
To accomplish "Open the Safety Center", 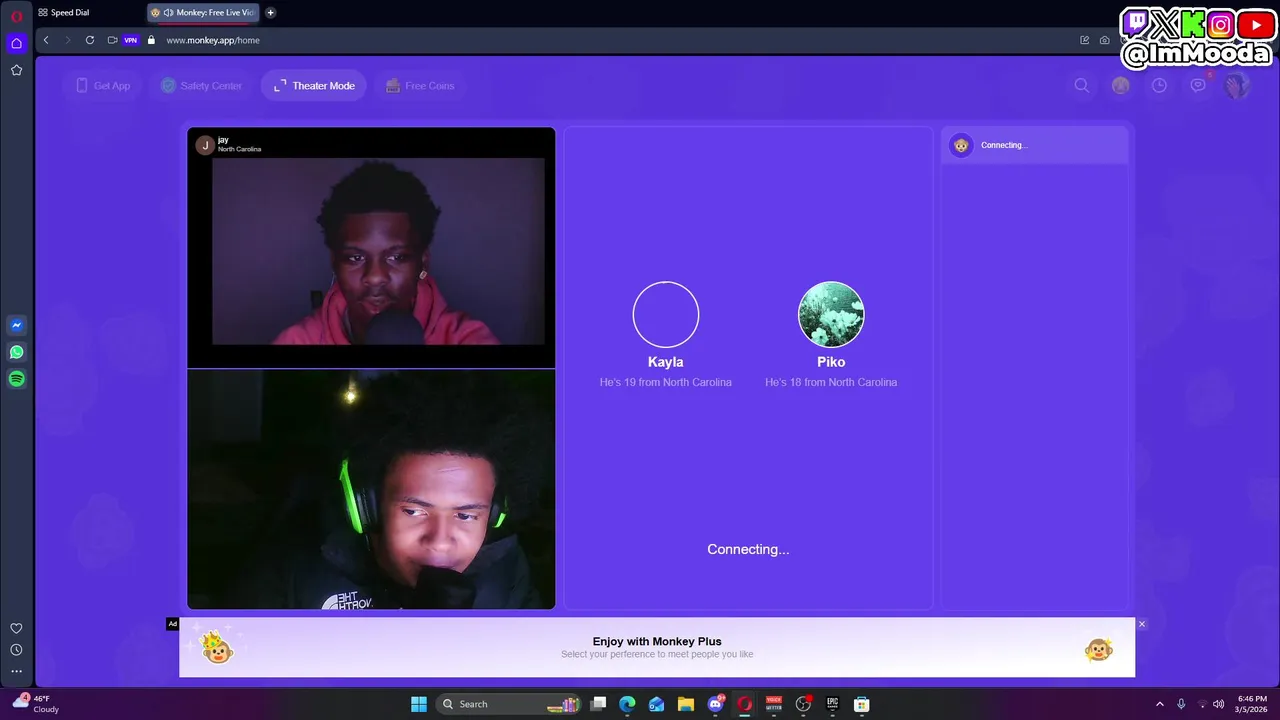I will point(201,86).
